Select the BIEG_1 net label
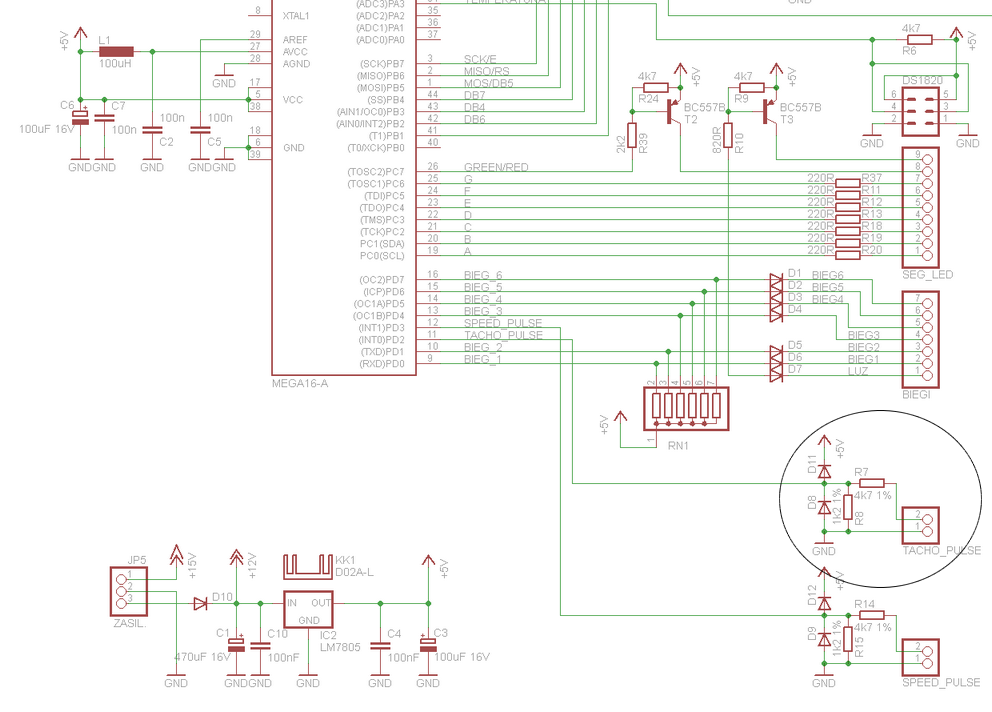The width and height of the screenshot is (992, 712). (x=483, y=359)
